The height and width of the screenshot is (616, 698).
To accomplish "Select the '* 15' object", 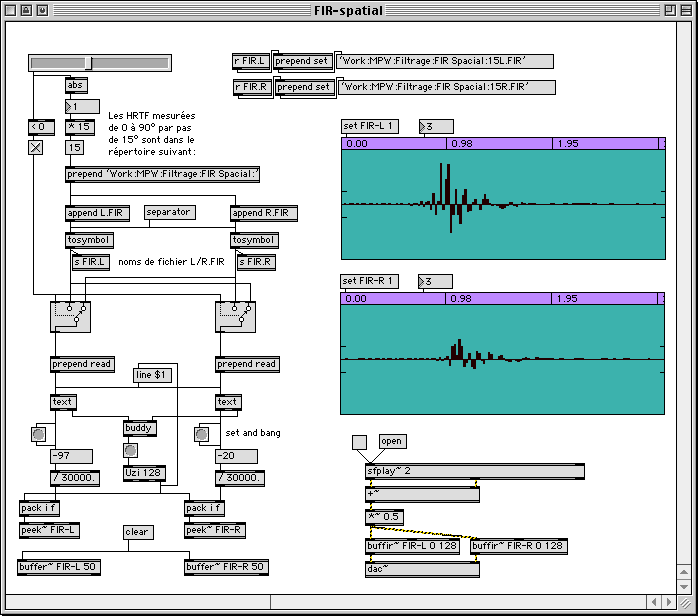I will pyautogui.click(x=80, y=127).
